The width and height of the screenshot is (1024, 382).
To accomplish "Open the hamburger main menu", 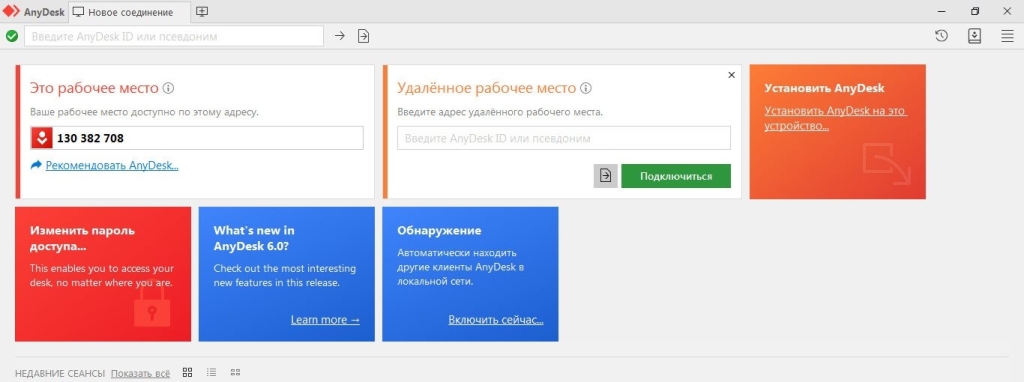I will [1008, 36].
